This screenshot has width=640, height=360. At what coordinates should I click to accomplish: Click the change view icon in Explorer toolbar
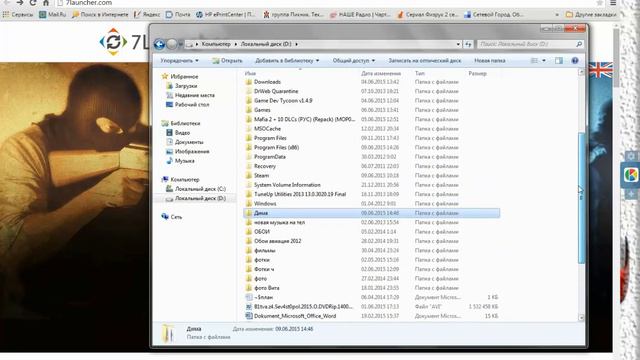(534, 60)
